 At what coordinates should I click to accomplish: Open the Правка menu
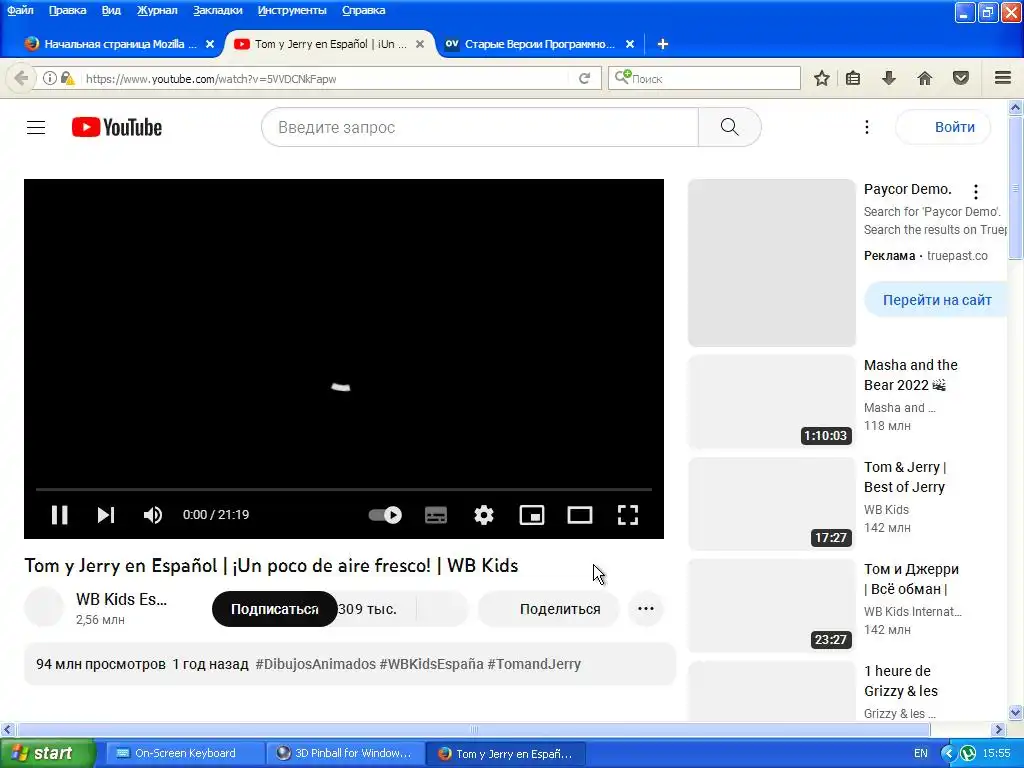(x=67, y=10)
